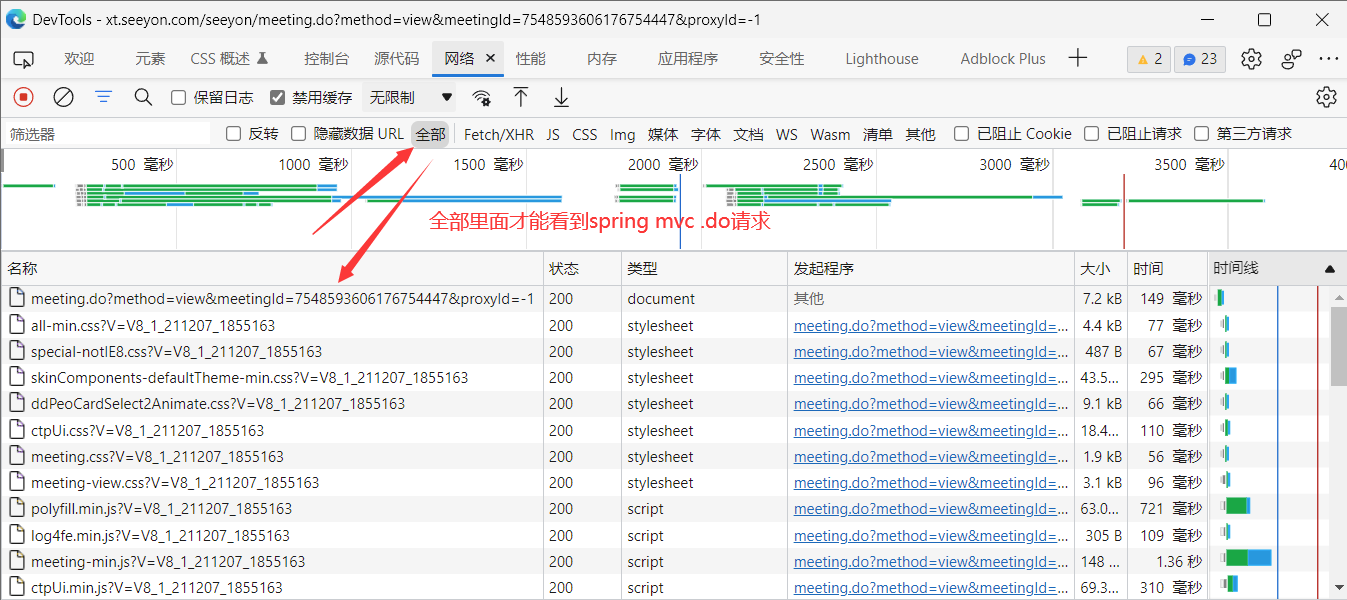
Task: Open network conditions wifi icon
Action: click(x=482, y=98)
